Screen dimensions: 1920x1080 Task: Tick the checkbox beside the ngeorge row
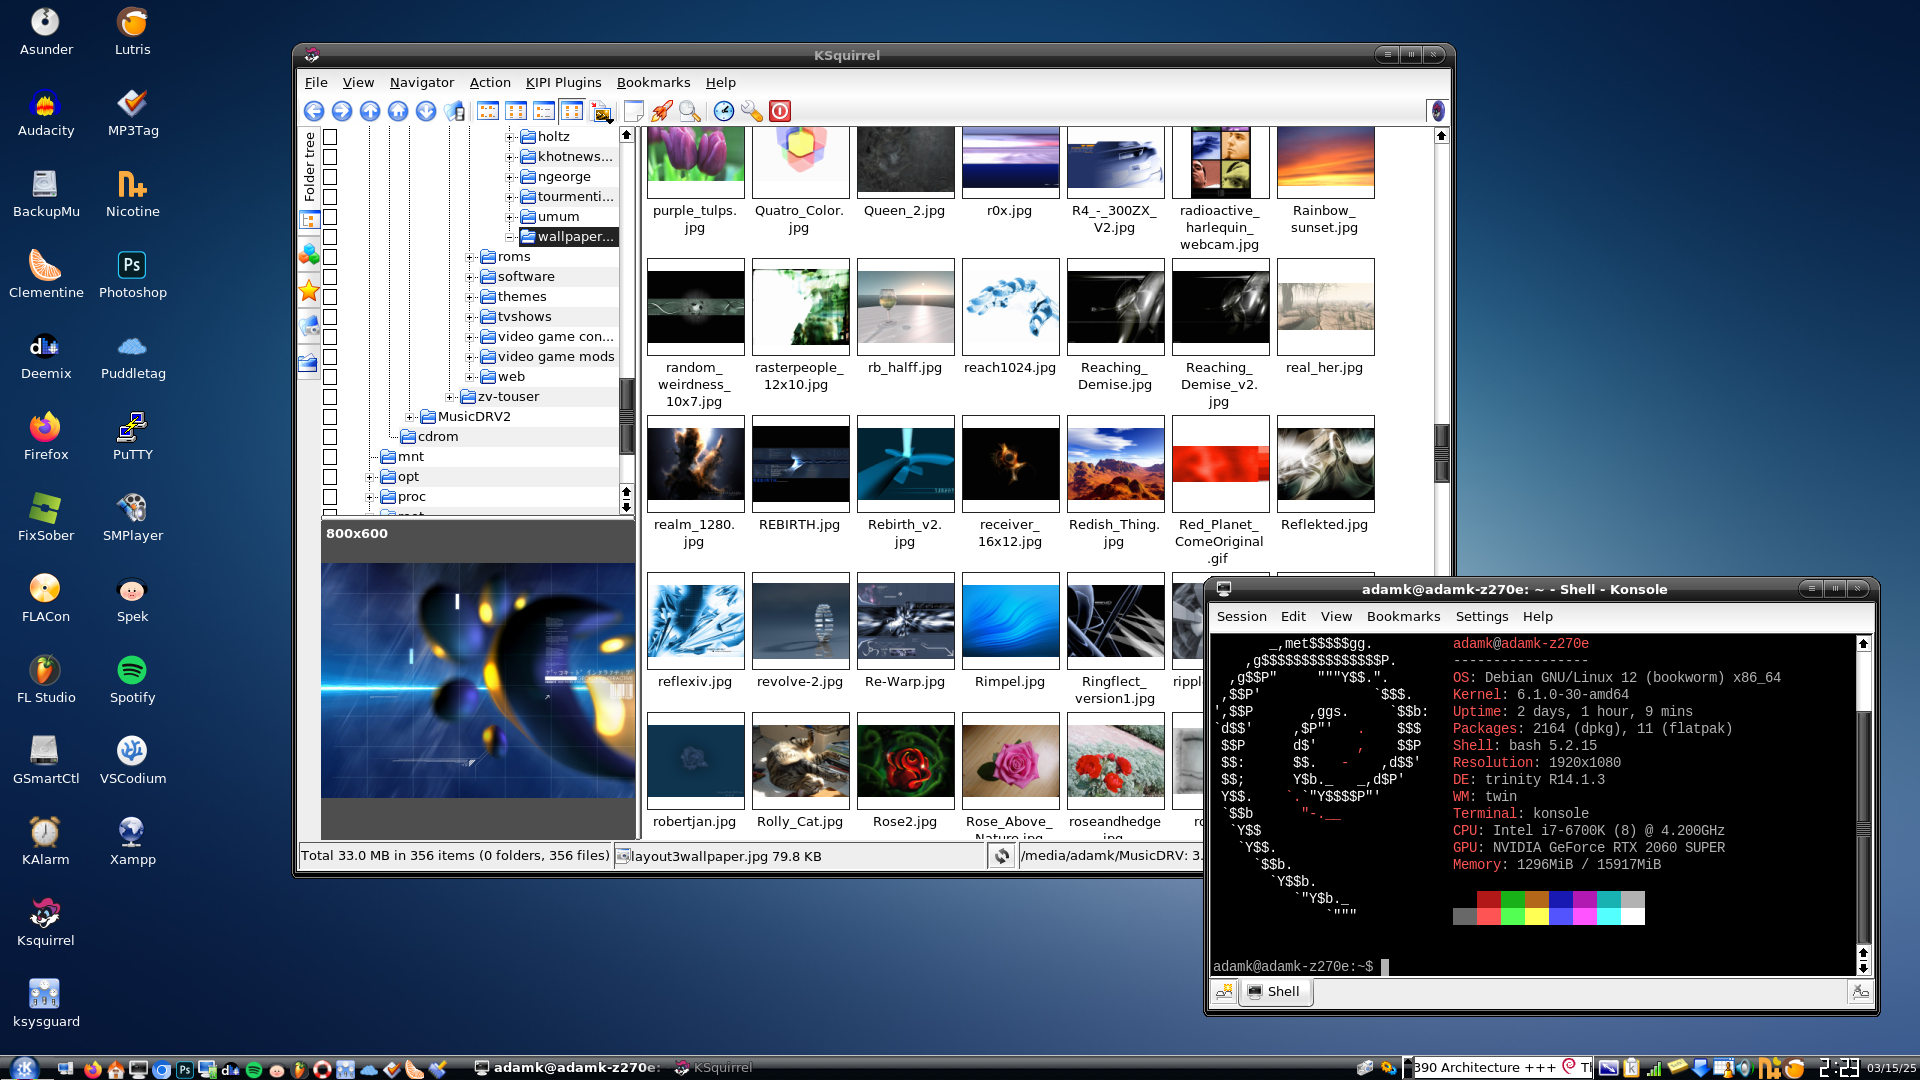330,177
